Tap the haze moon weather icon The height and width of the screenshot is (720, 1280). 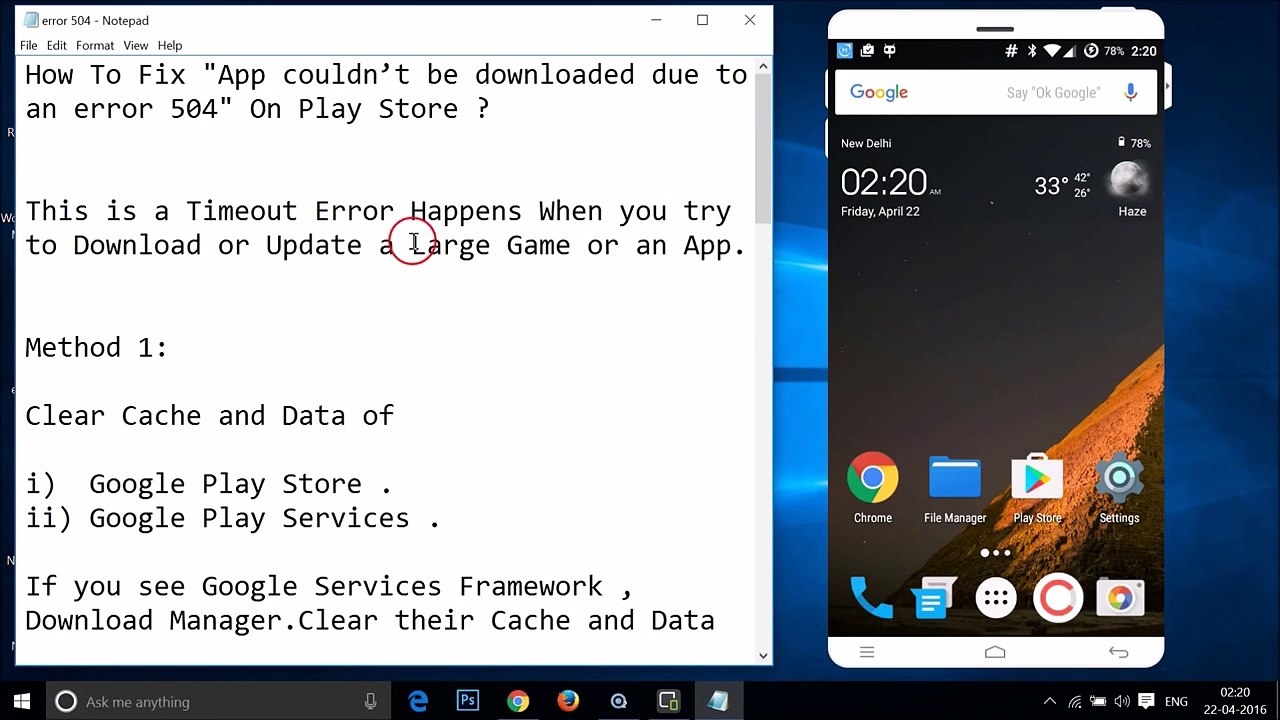click(x=1129, y=180)
